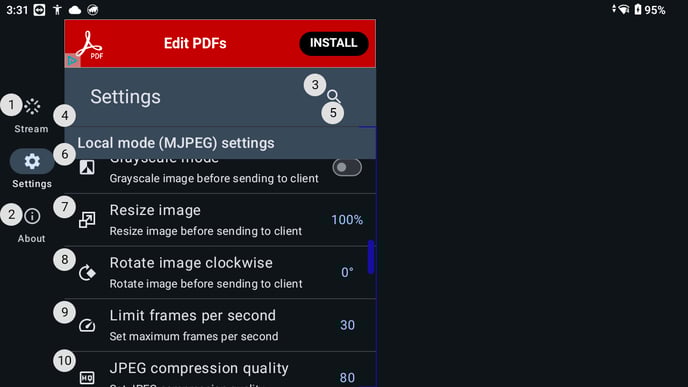Open the JPEG quality 80 value
The height and width of the screenshot is (387, 688).
click(347, 378)
